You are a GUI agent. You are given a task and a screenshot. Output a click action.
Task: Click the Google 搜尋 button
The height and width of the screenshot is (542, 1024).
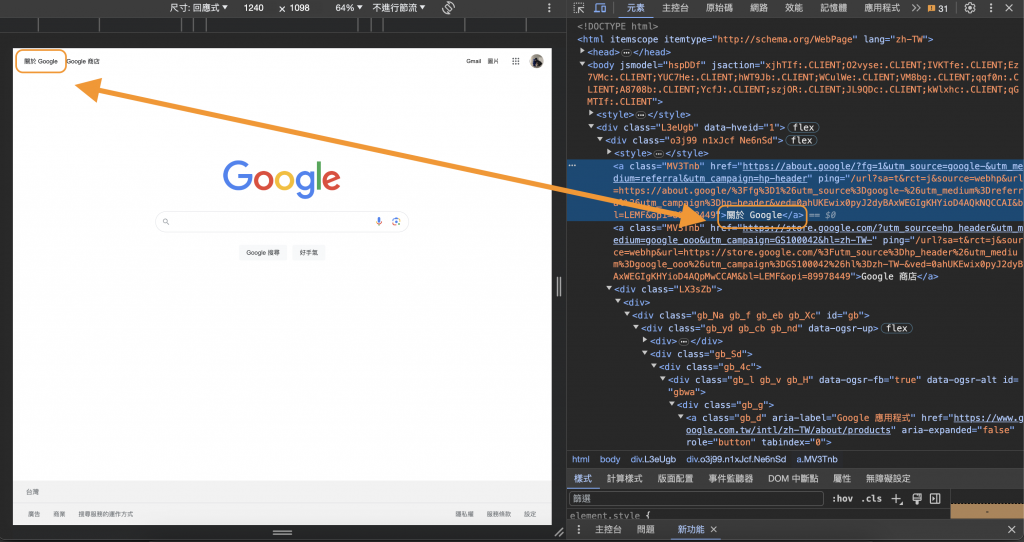tap(263, 253)
